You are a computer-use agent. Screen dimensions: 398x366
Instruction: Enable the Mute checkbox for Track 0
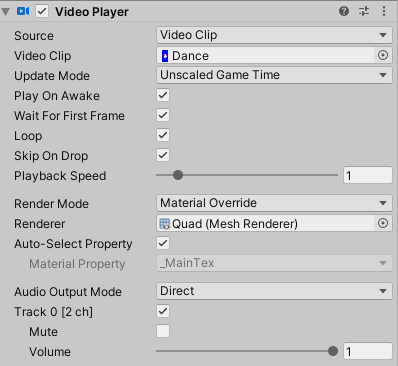(163, 331)
